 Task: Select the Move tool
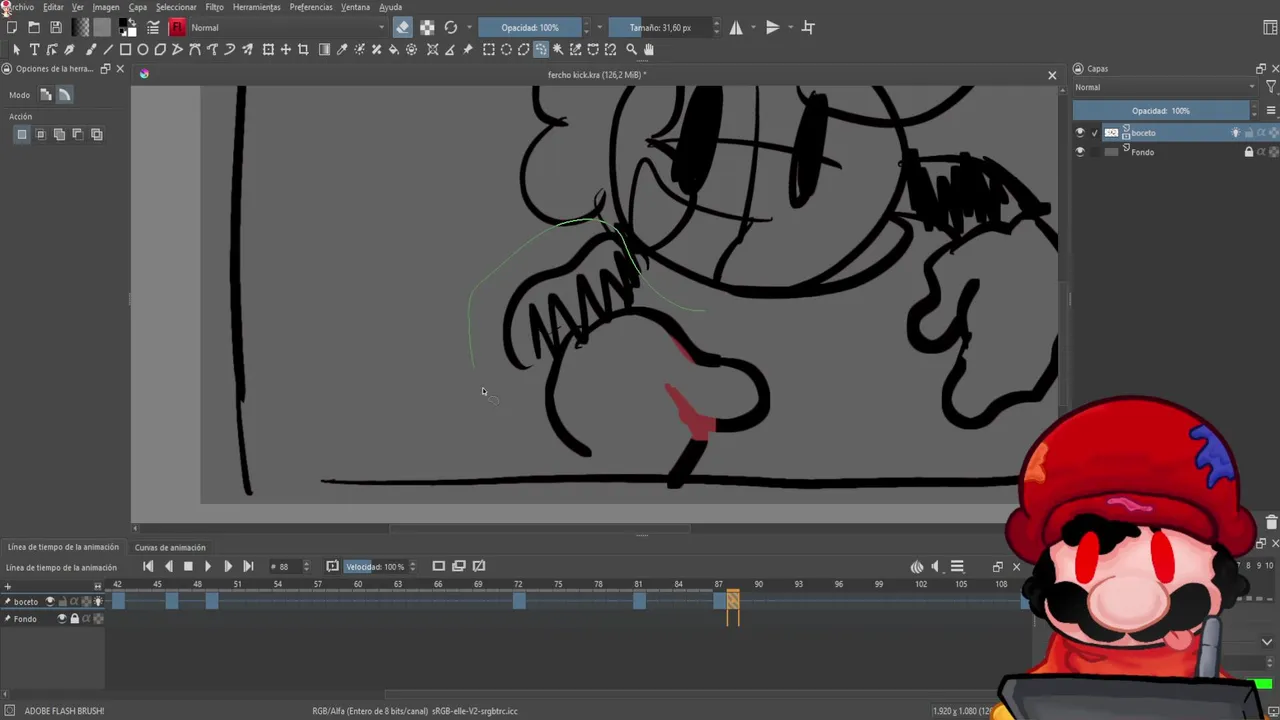tap(285, 49)
